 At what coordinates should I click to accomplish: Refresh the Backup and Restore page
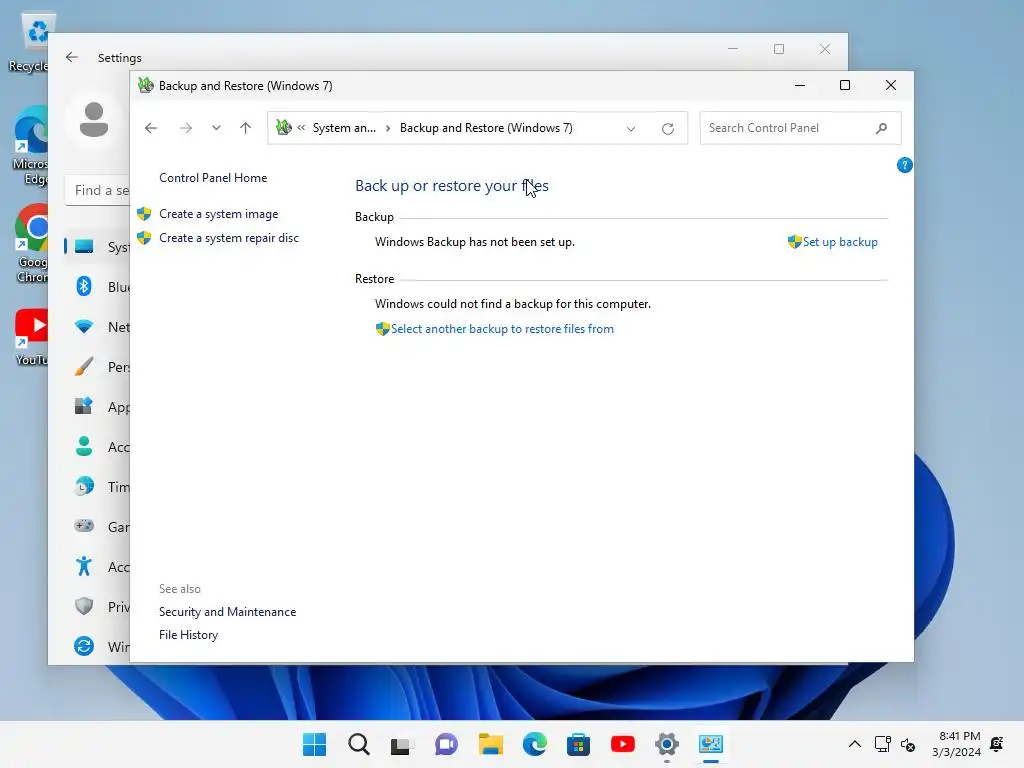click(667, 129)
